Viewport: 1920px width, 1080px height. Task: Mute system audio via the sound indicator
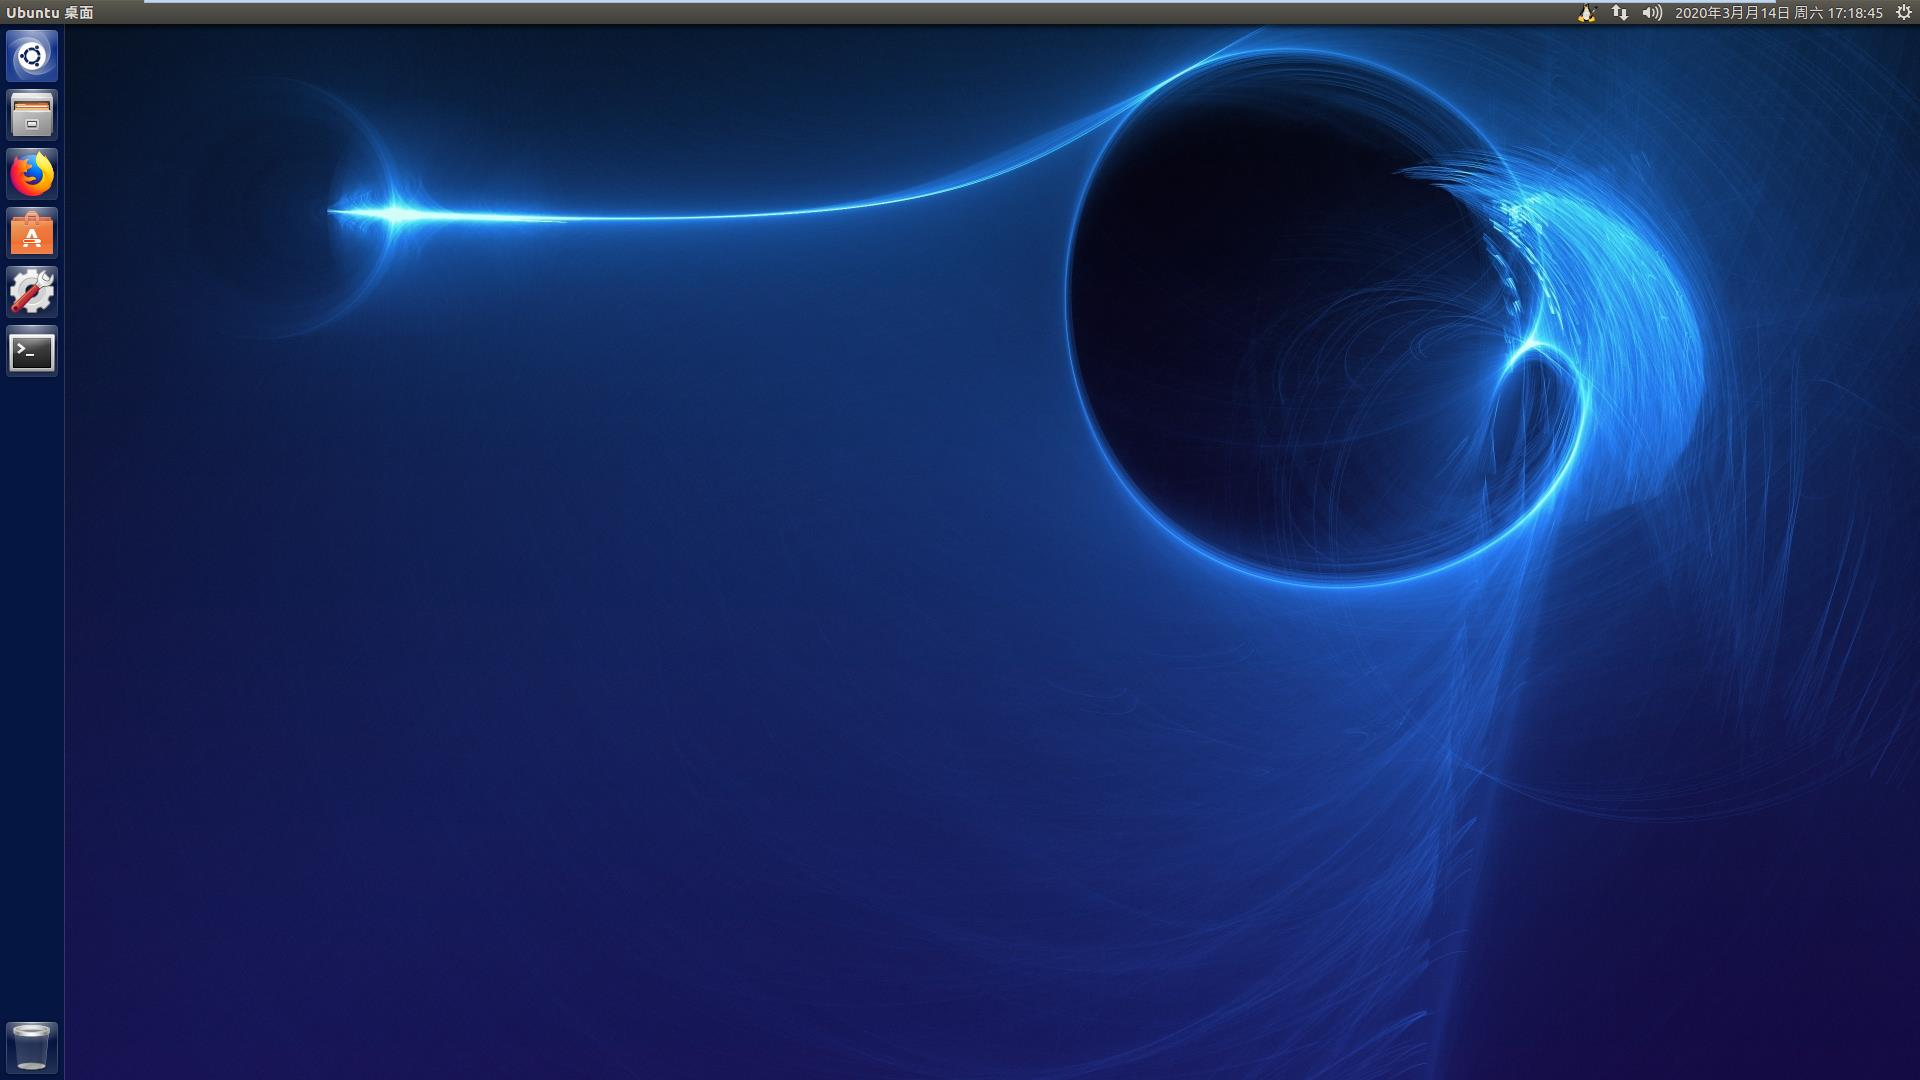coord(1654,13)
